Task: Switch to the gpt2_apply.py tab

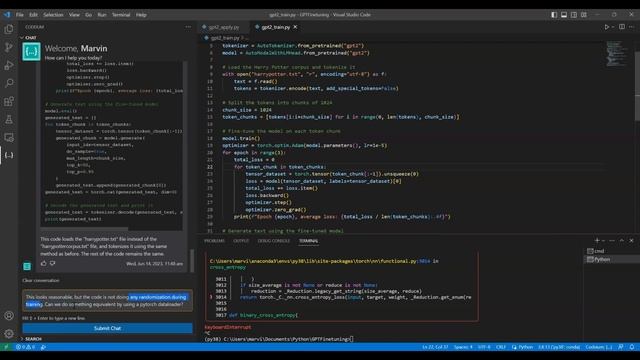Action: click(224, 27)
